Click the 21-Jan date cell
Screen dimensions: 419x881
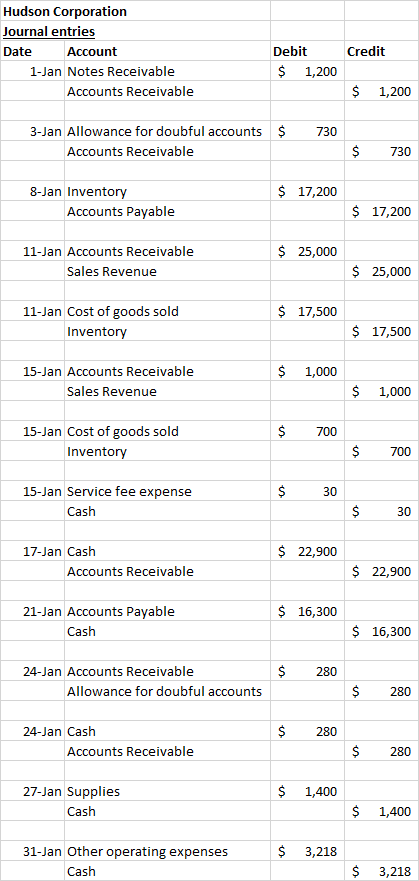coord(33,612)
